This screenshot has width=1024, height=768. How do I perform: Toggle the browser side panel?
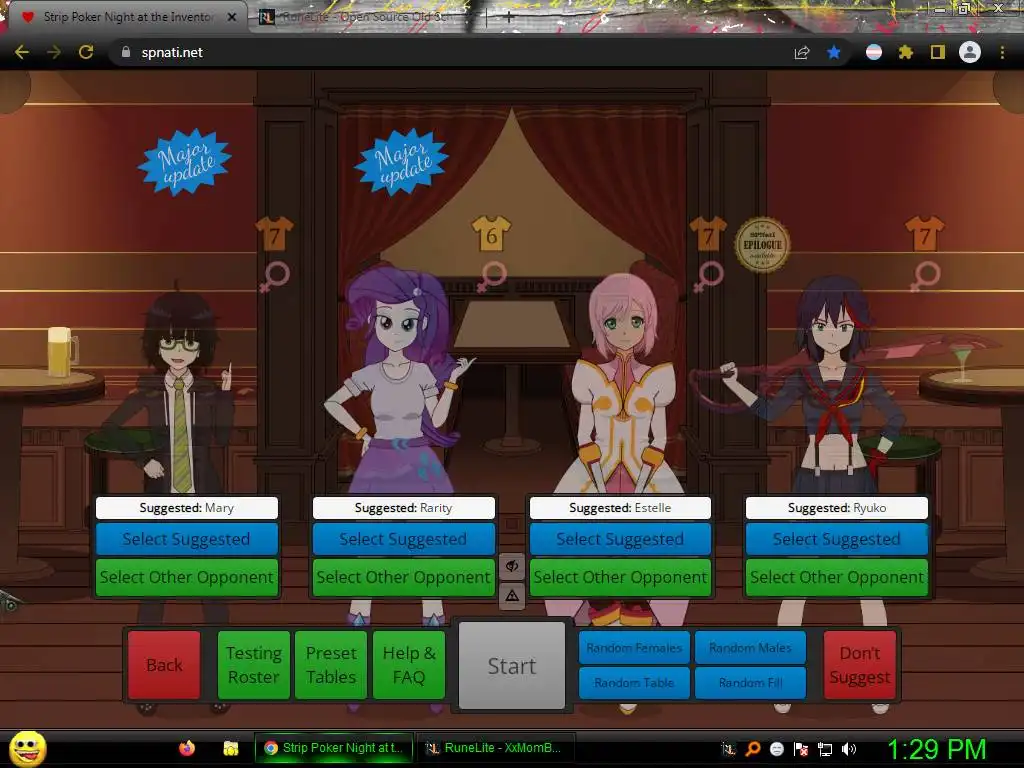click(x=938, y=52)
